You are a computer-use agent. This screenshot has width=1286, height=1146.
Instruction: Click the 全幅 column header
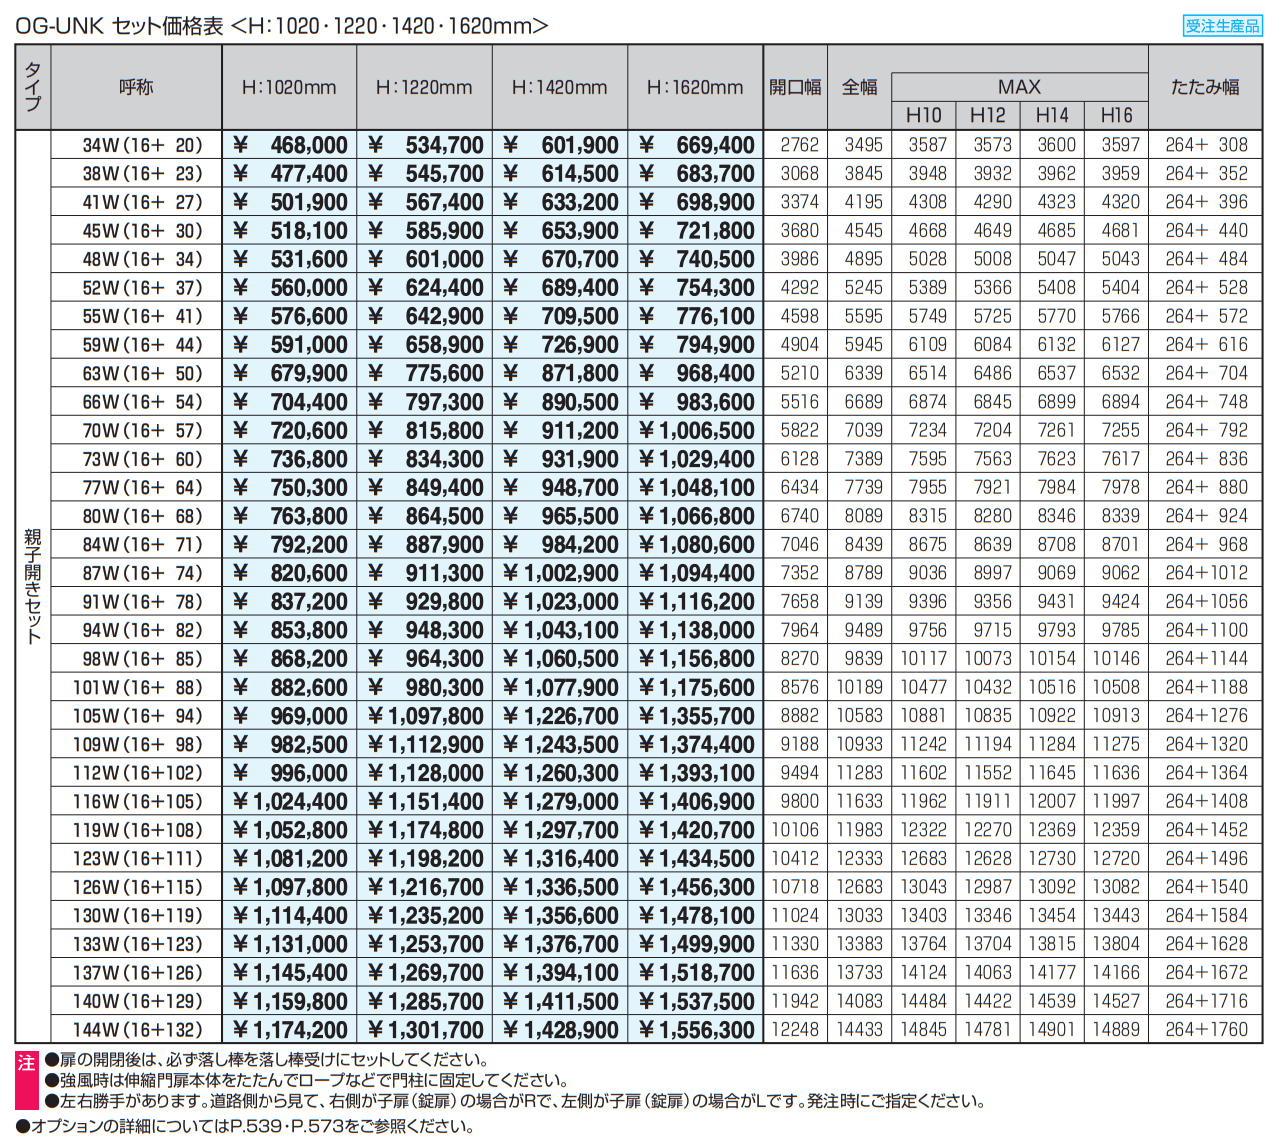(x=859, y=87)
